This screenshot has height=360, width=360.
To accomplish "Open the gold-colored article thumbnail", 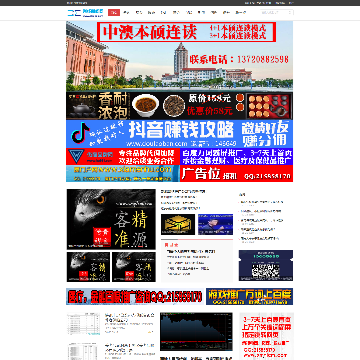I will 178,224.
